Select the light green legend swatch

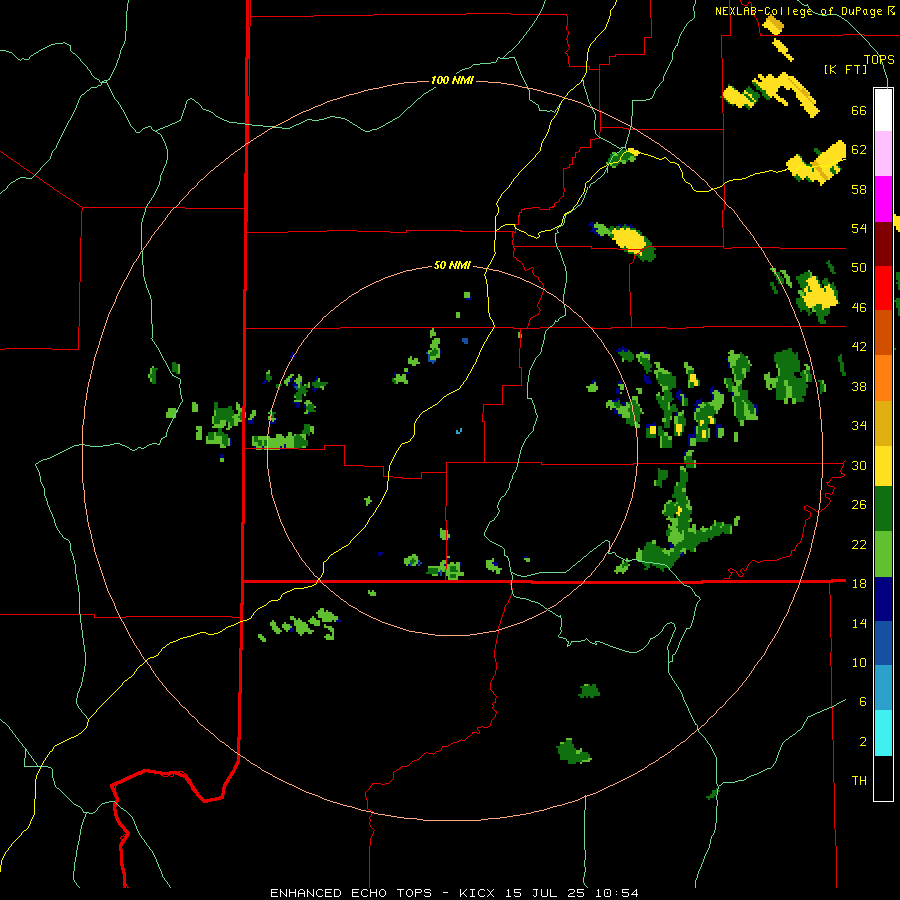click(x=883, y=554)
